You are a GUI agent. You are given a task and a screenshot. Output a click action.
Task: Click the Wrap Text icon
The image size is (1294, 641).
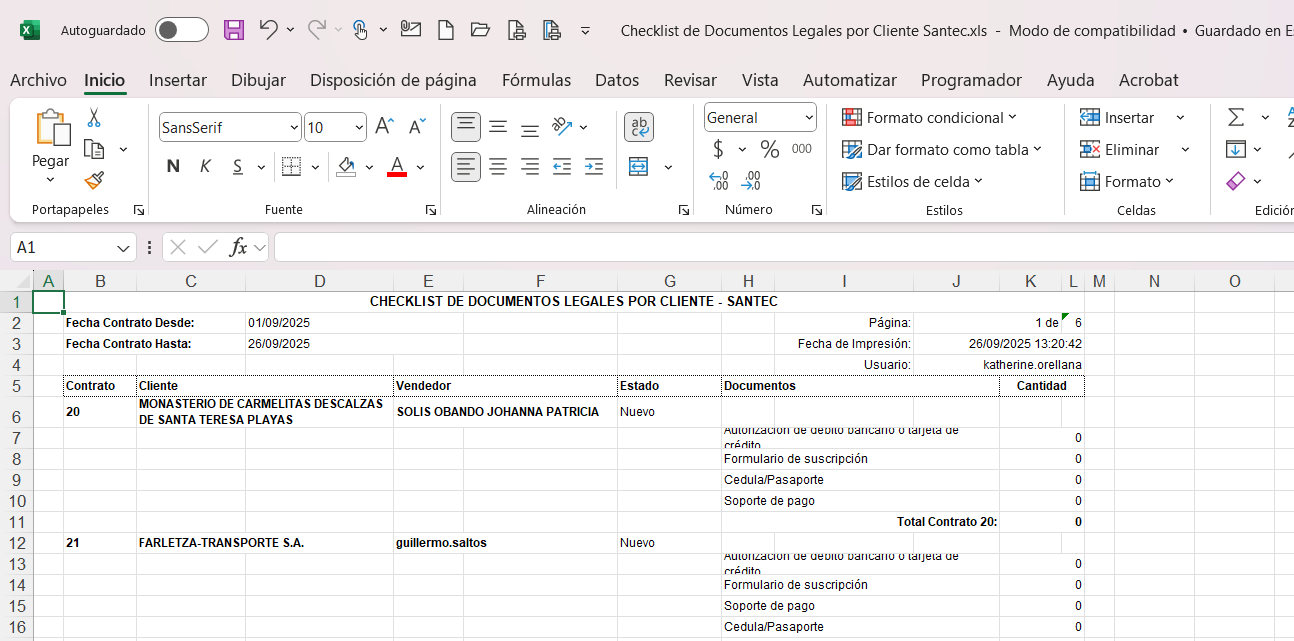(x=639, y=127)
